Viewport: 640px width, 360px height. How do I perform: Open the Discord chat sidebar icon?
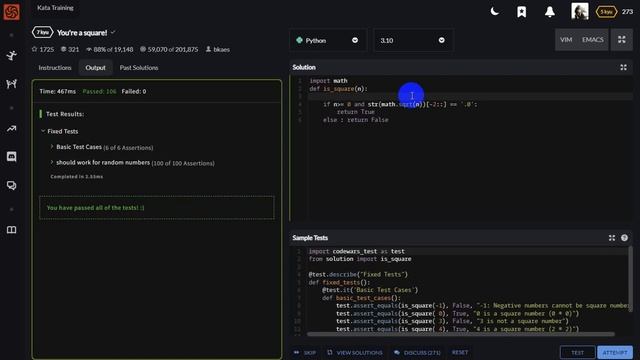coord(11,157)
